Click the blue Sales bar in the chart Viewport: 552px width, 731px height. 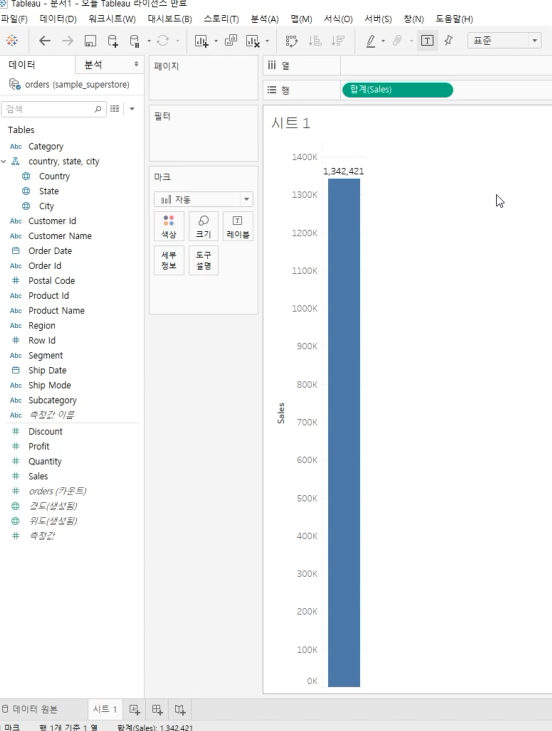(344, 433)
